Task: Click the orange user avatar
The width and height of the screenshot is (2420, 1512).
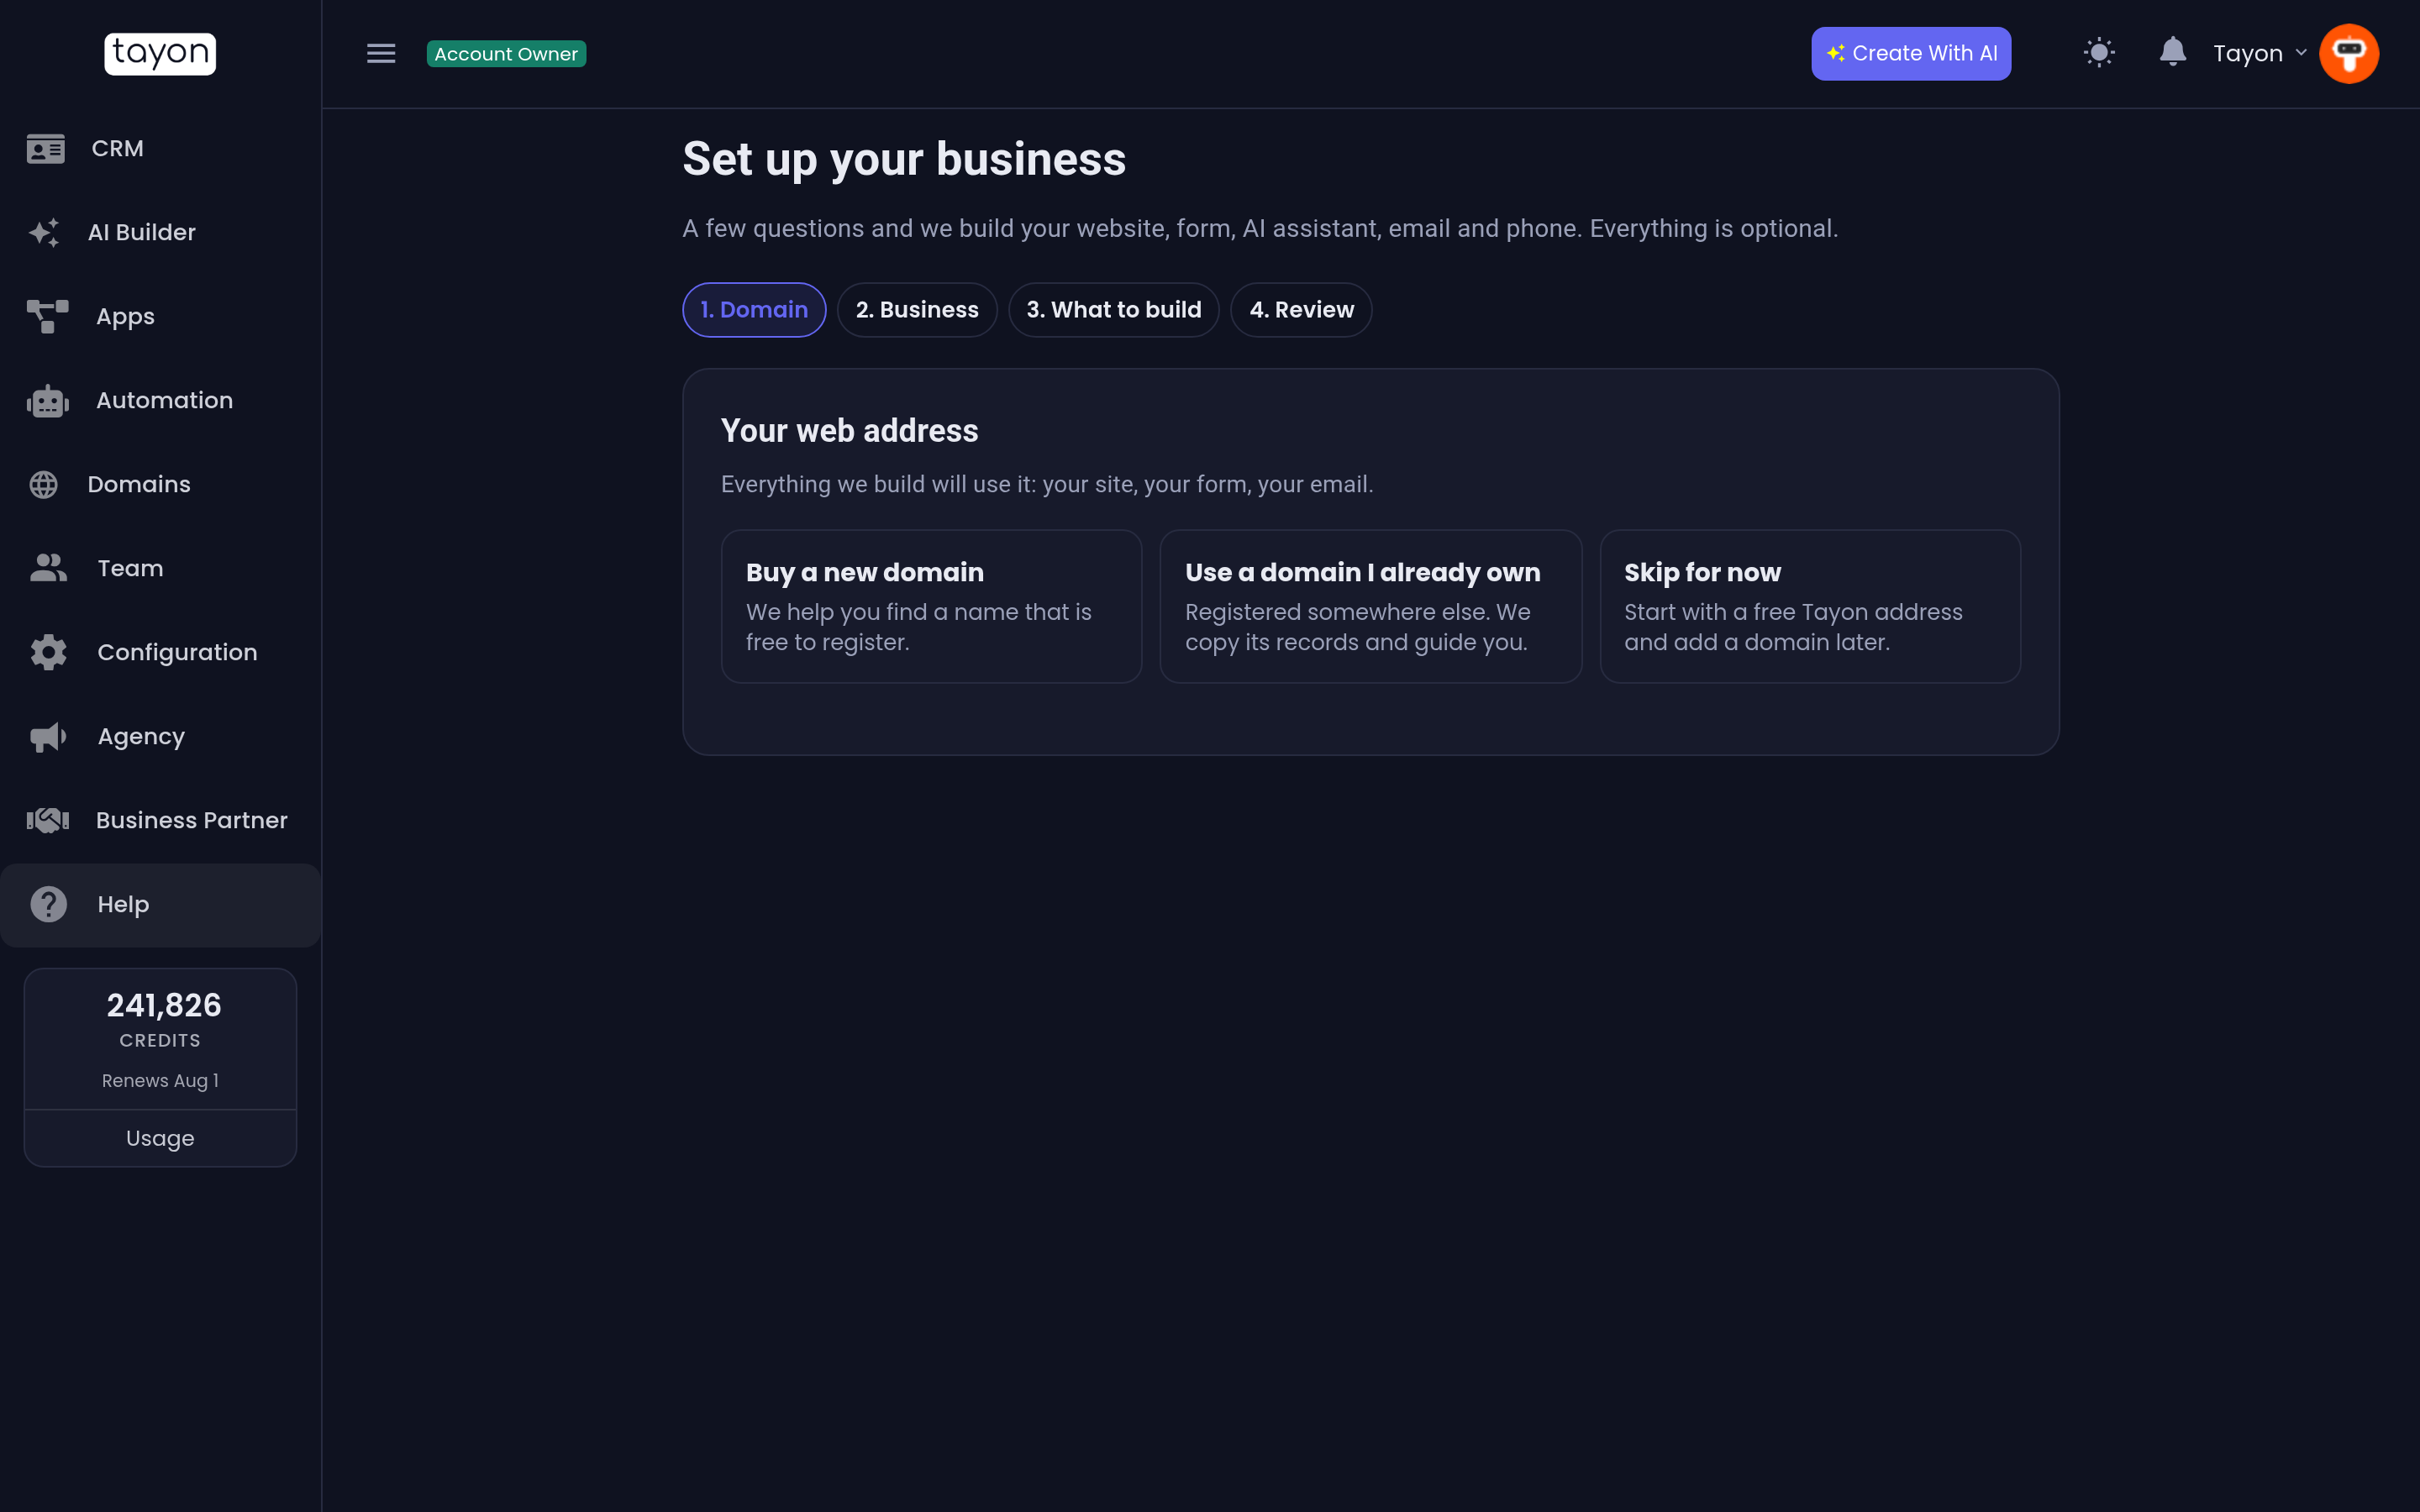Action: click(2349, 54)
